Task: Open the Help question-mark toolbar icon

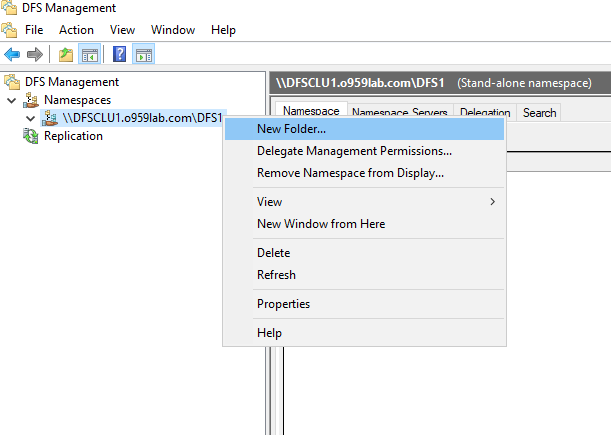Action: (x=120, y=54)
